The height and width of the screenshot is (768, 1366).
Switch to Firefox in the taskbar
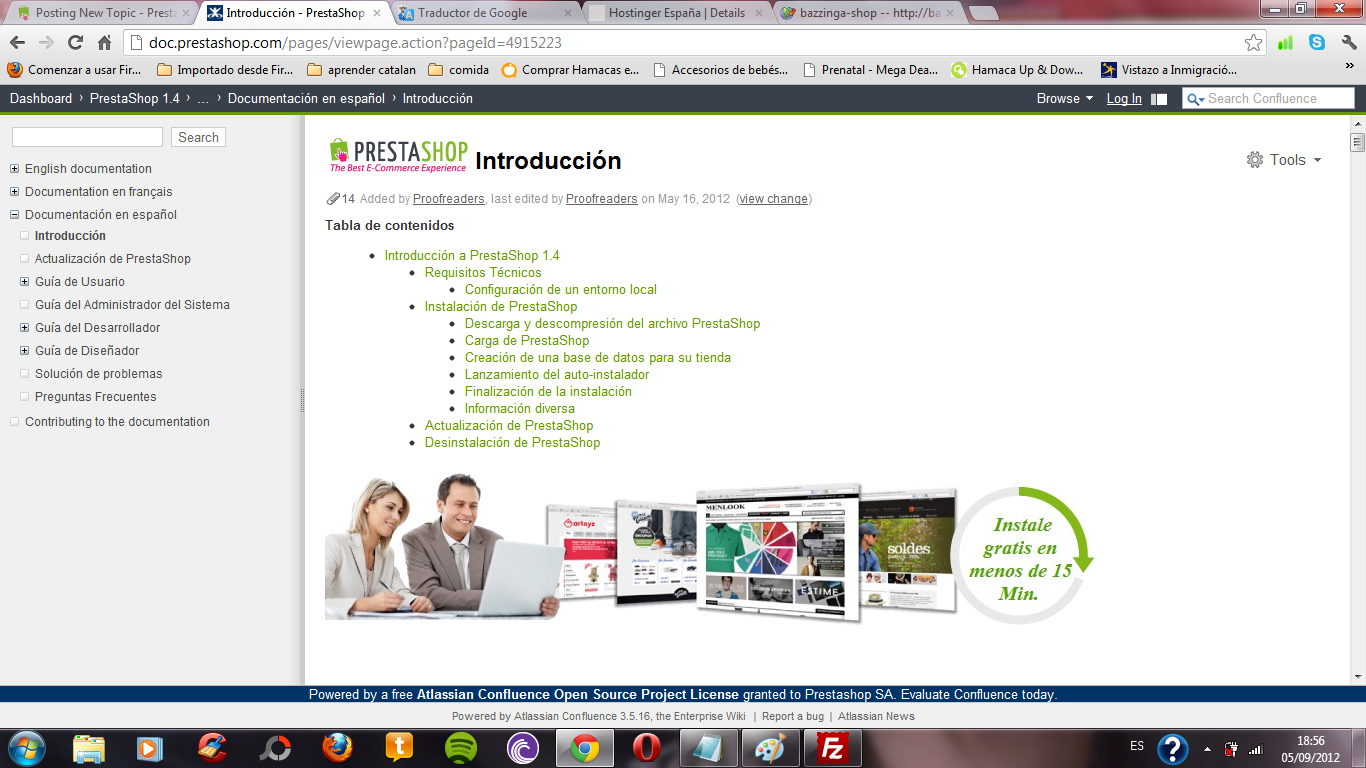pyautogui.click(x=338, y=748)
